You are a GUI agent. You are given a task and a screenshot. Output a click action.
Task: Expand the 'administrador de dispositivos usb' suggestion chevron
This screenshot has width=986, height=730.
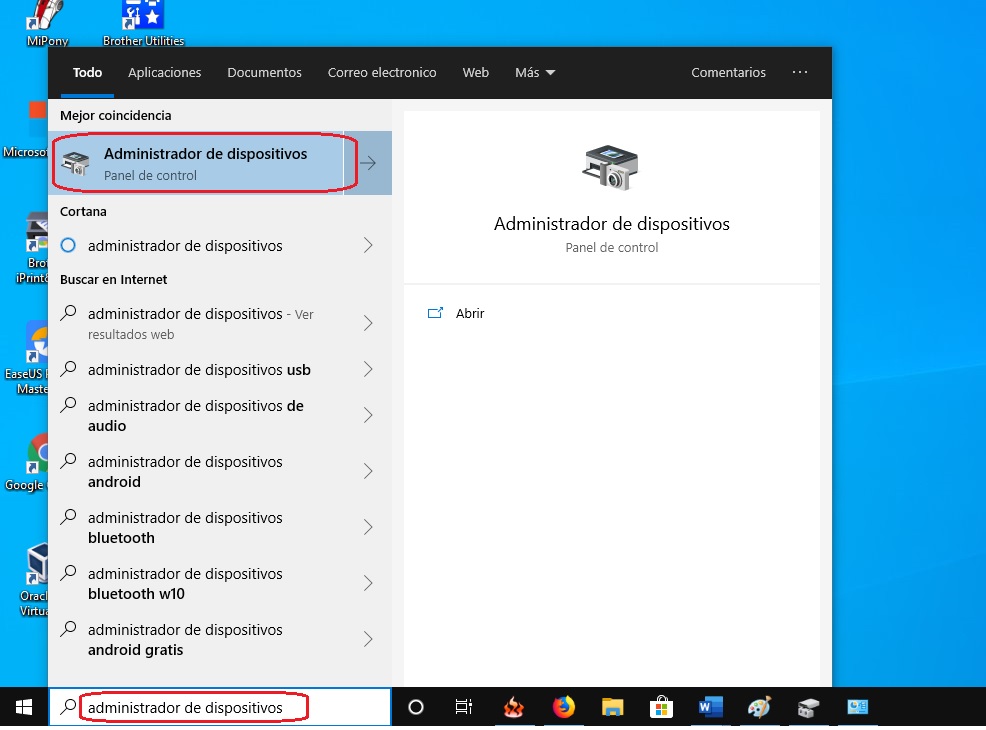tap(368, 370)
